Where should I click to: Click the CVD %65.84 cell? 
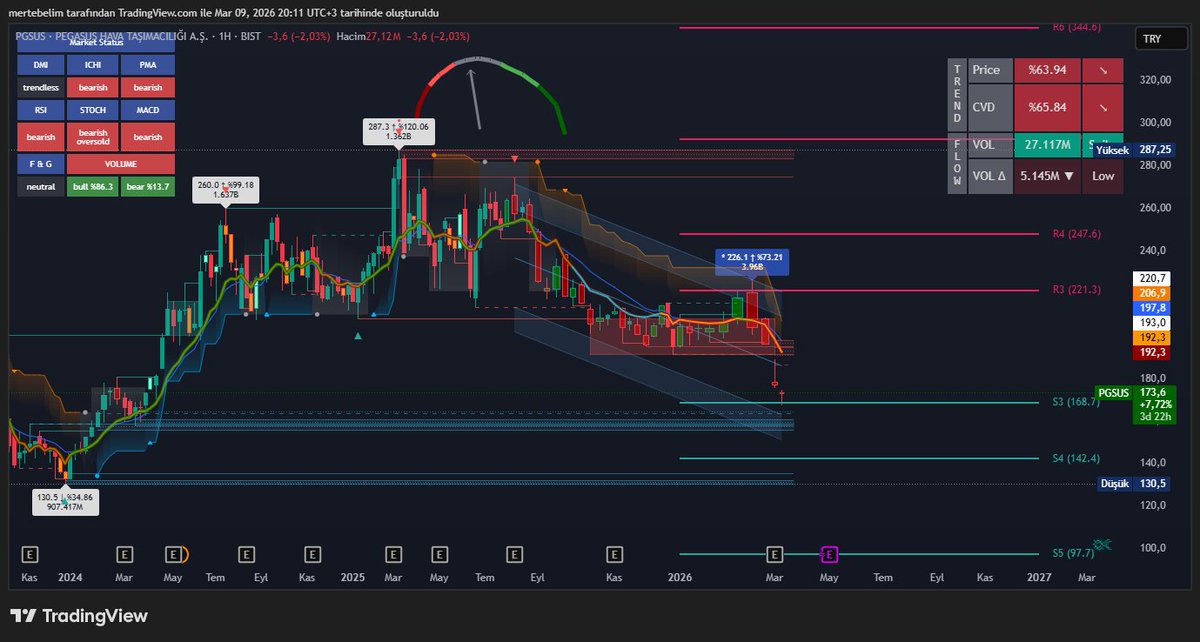pyautogui.click(x=1047, y=107)
